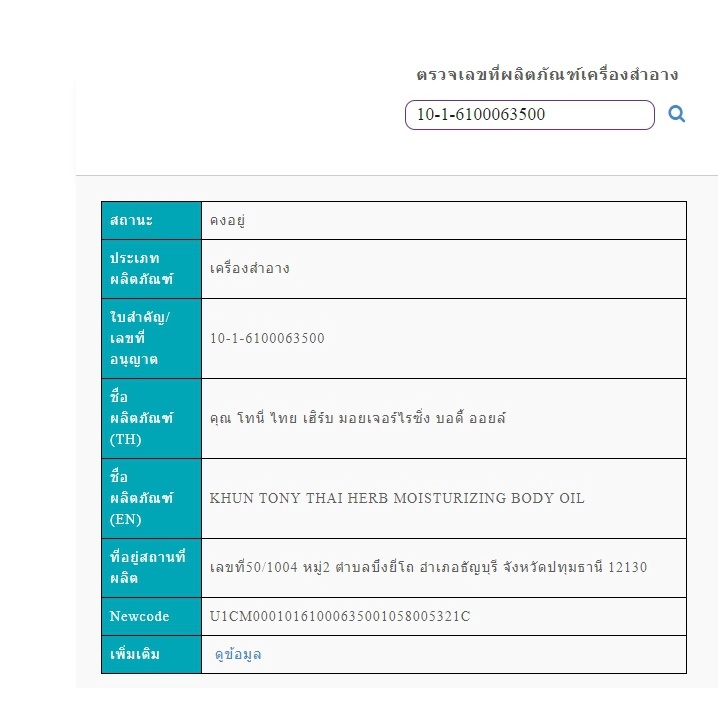Click the สถานะ header cell

click(151, 220)
